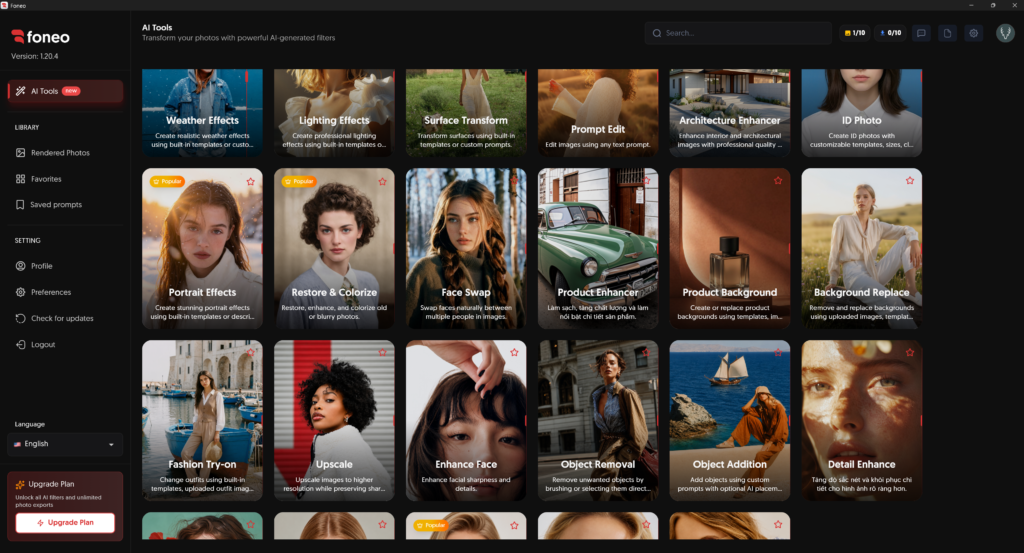
Task: Favorite the Restore & Colorize star
Action: (383, 182)
